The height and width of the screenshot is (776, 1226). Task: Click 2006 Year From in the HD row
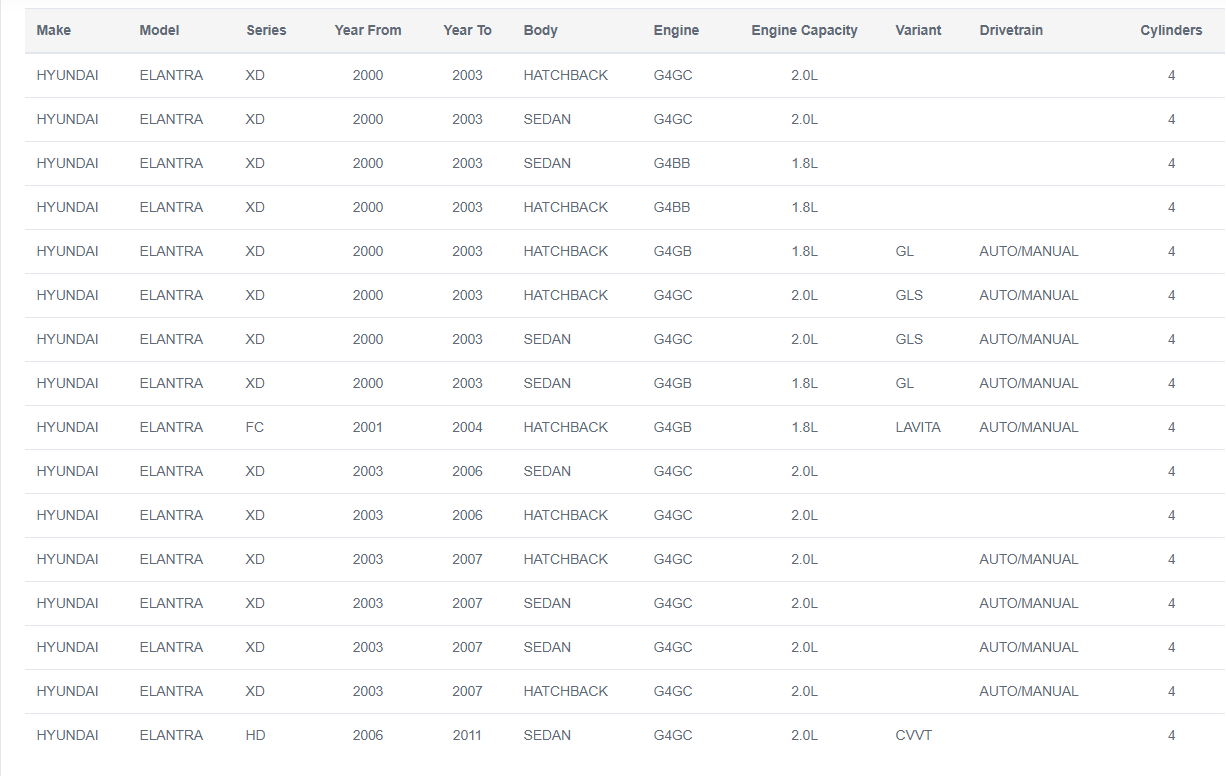(367, 735)
